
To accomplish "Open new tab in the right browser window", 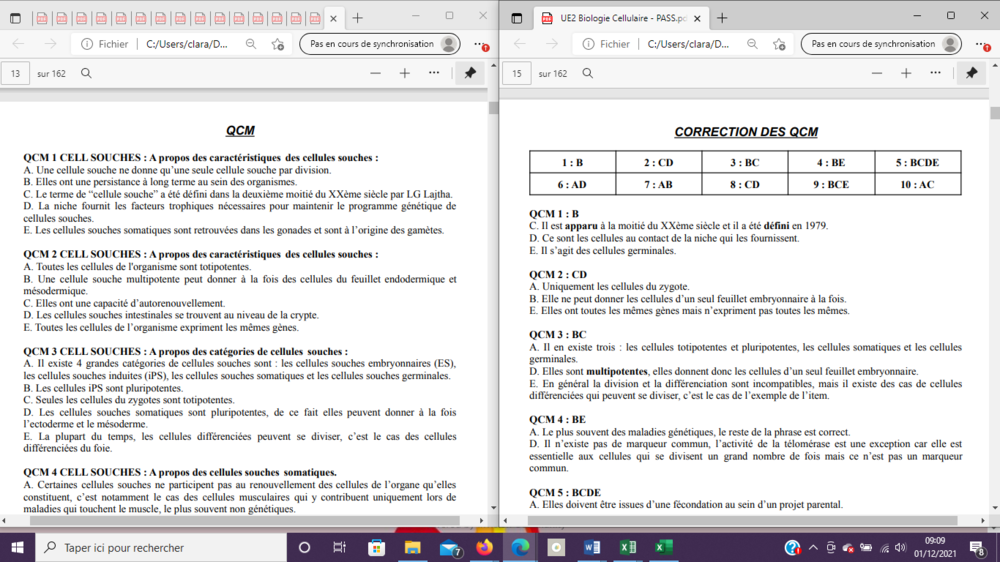I will pyautogui.click(x=722, y=18).
